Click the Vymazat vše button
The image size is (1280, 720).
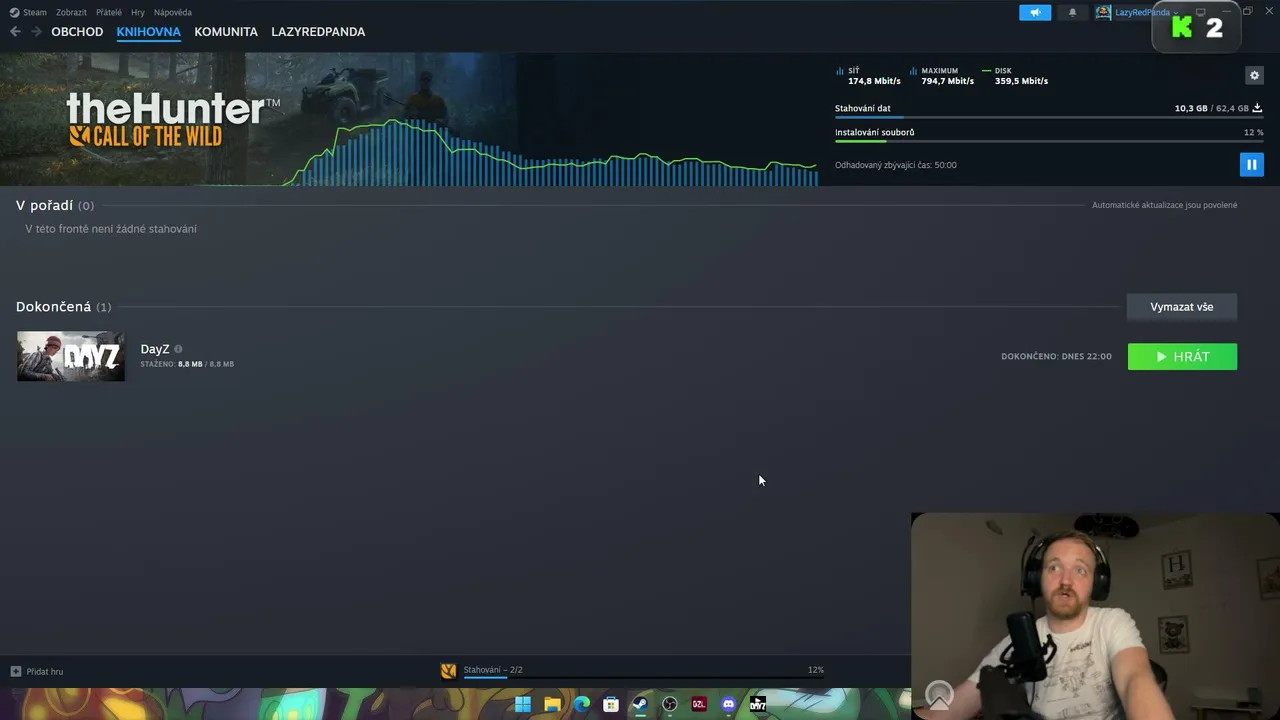pyautogui.click(x=1182, y=307)
